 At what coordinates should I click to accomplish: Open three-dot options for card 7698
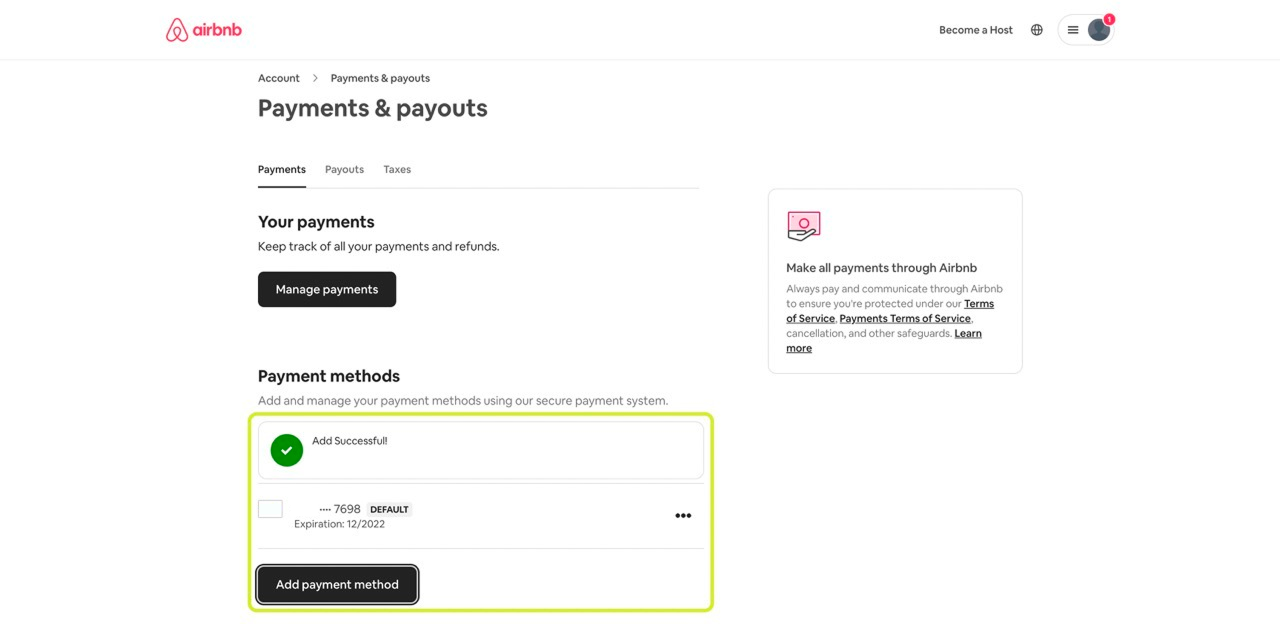pos(683,516)
